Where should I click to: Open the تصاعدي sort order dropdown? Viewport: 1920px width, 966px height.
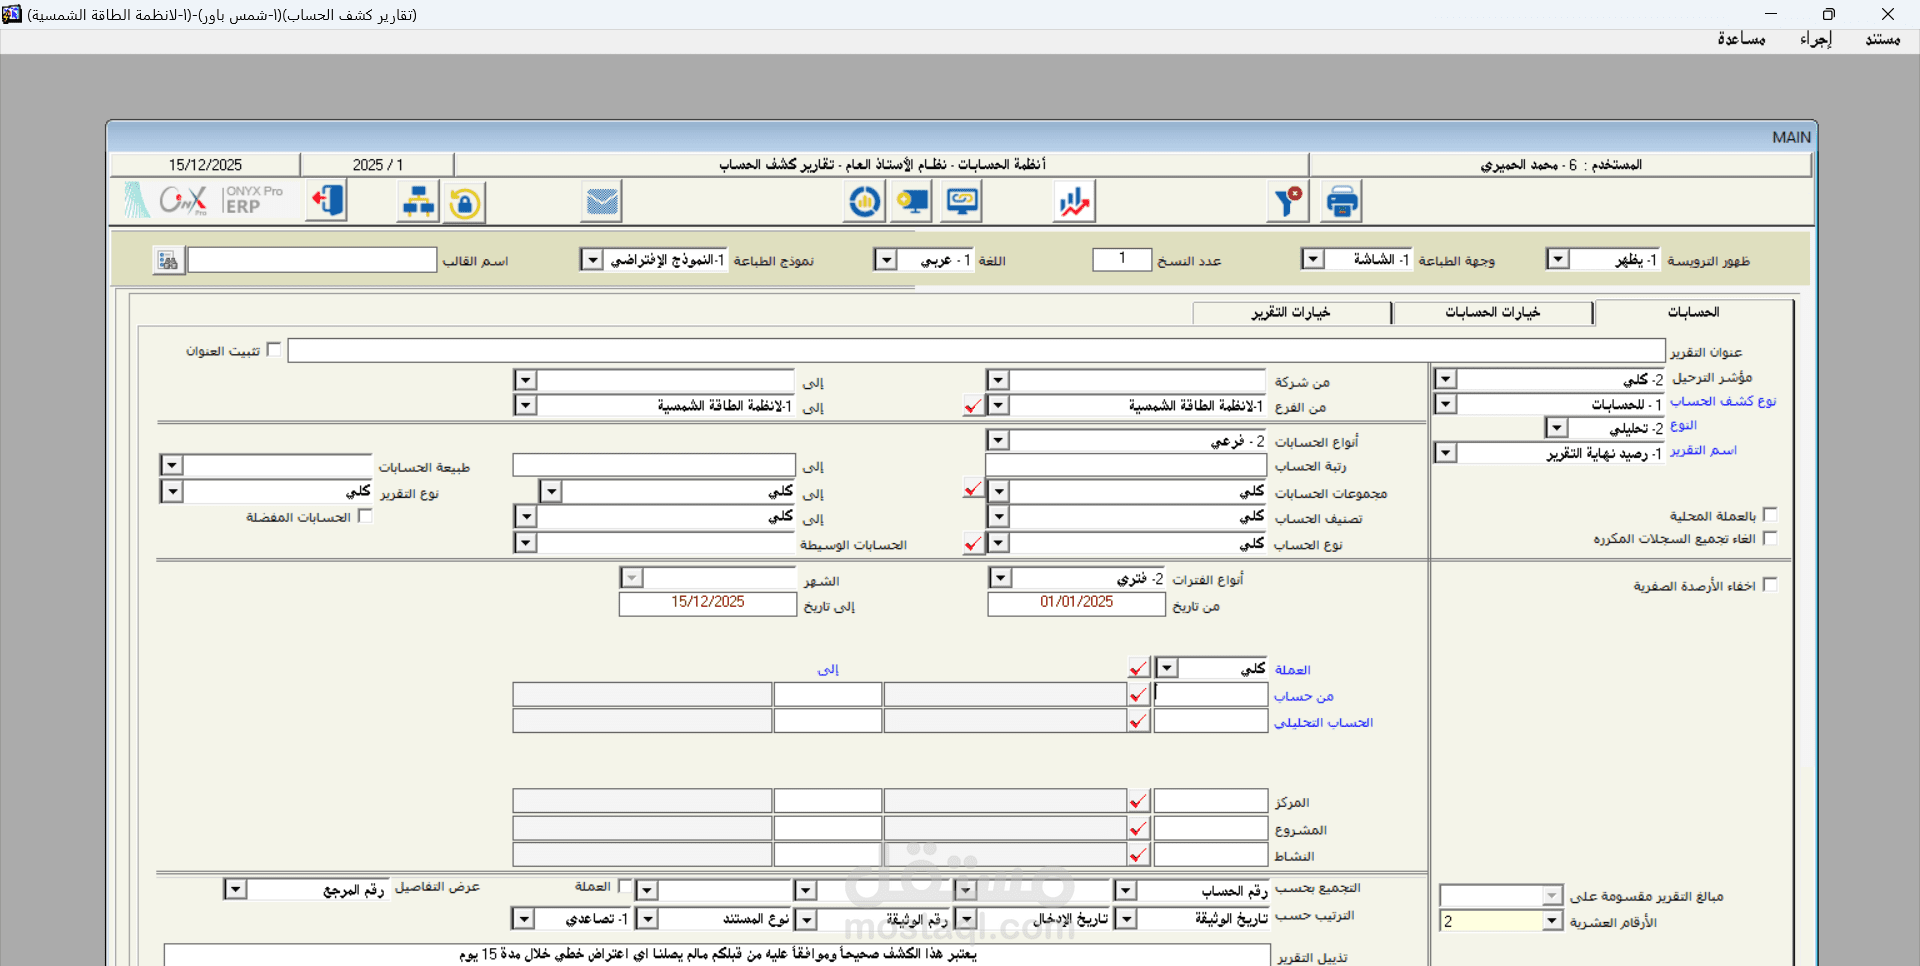click(523, 918)
